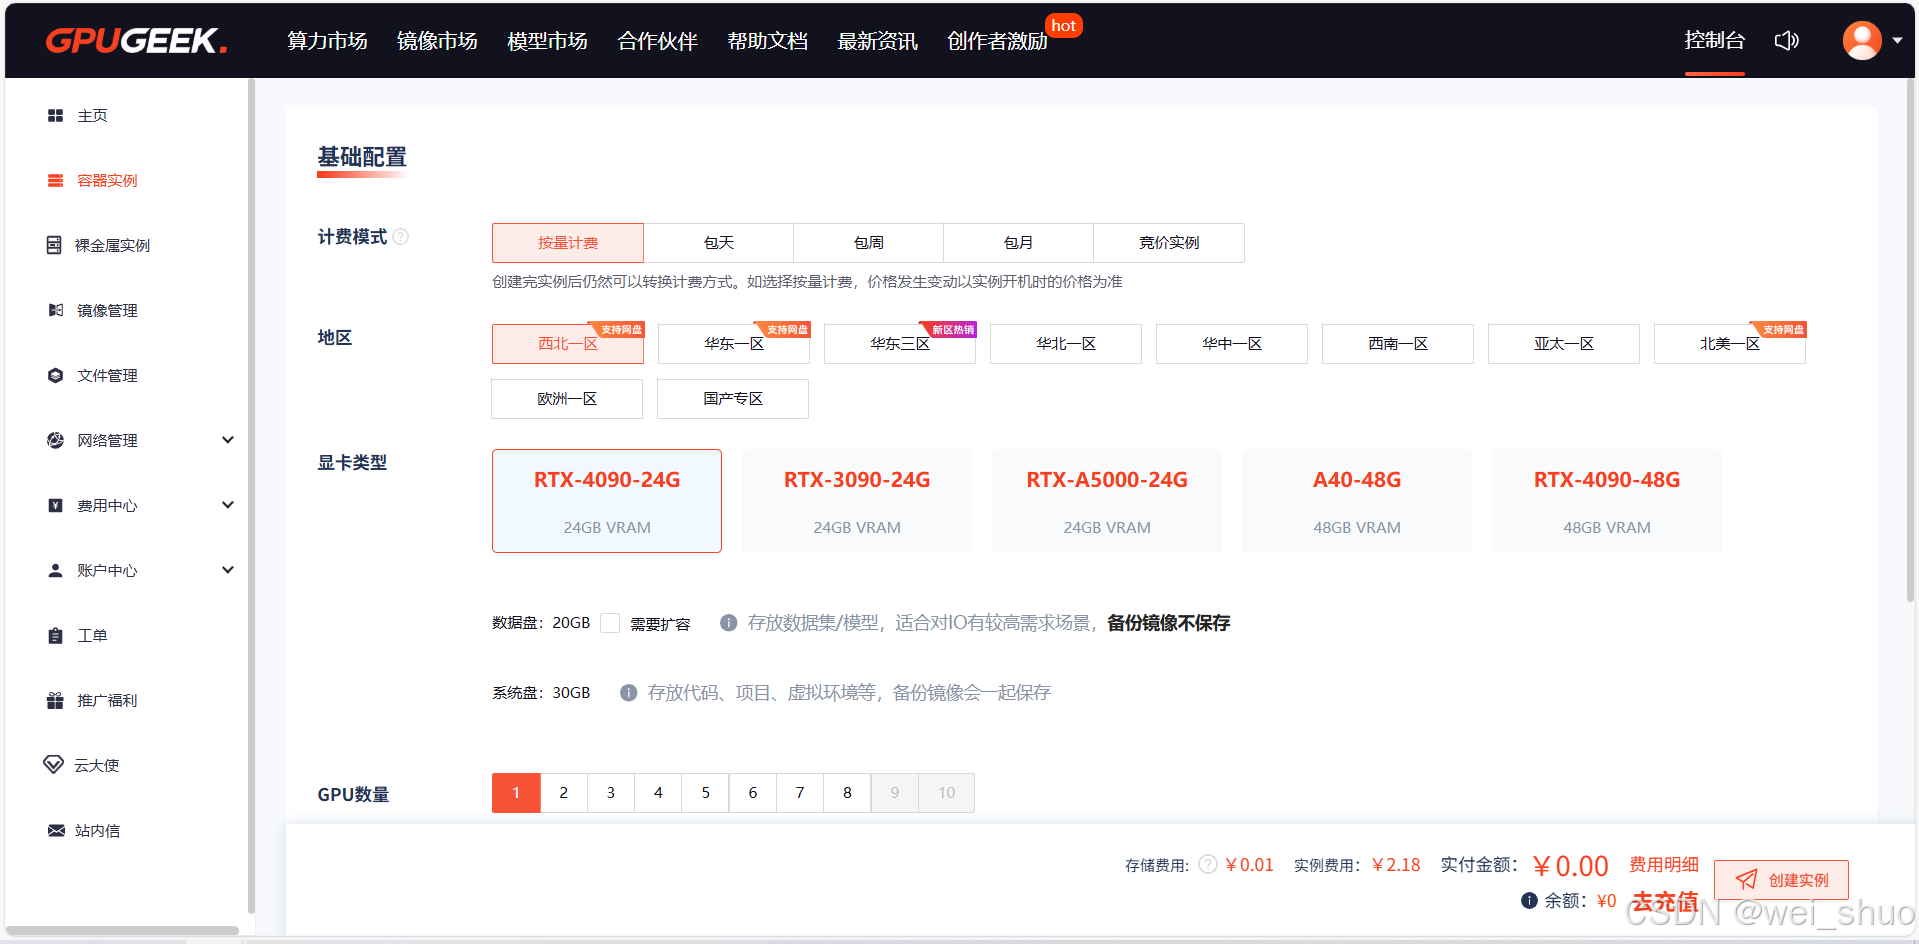Image resolution: width=1919 pixels, height=944 pixels.
Task: Open 创作者激励 in top navigation
Action: [x=997, y=41]
